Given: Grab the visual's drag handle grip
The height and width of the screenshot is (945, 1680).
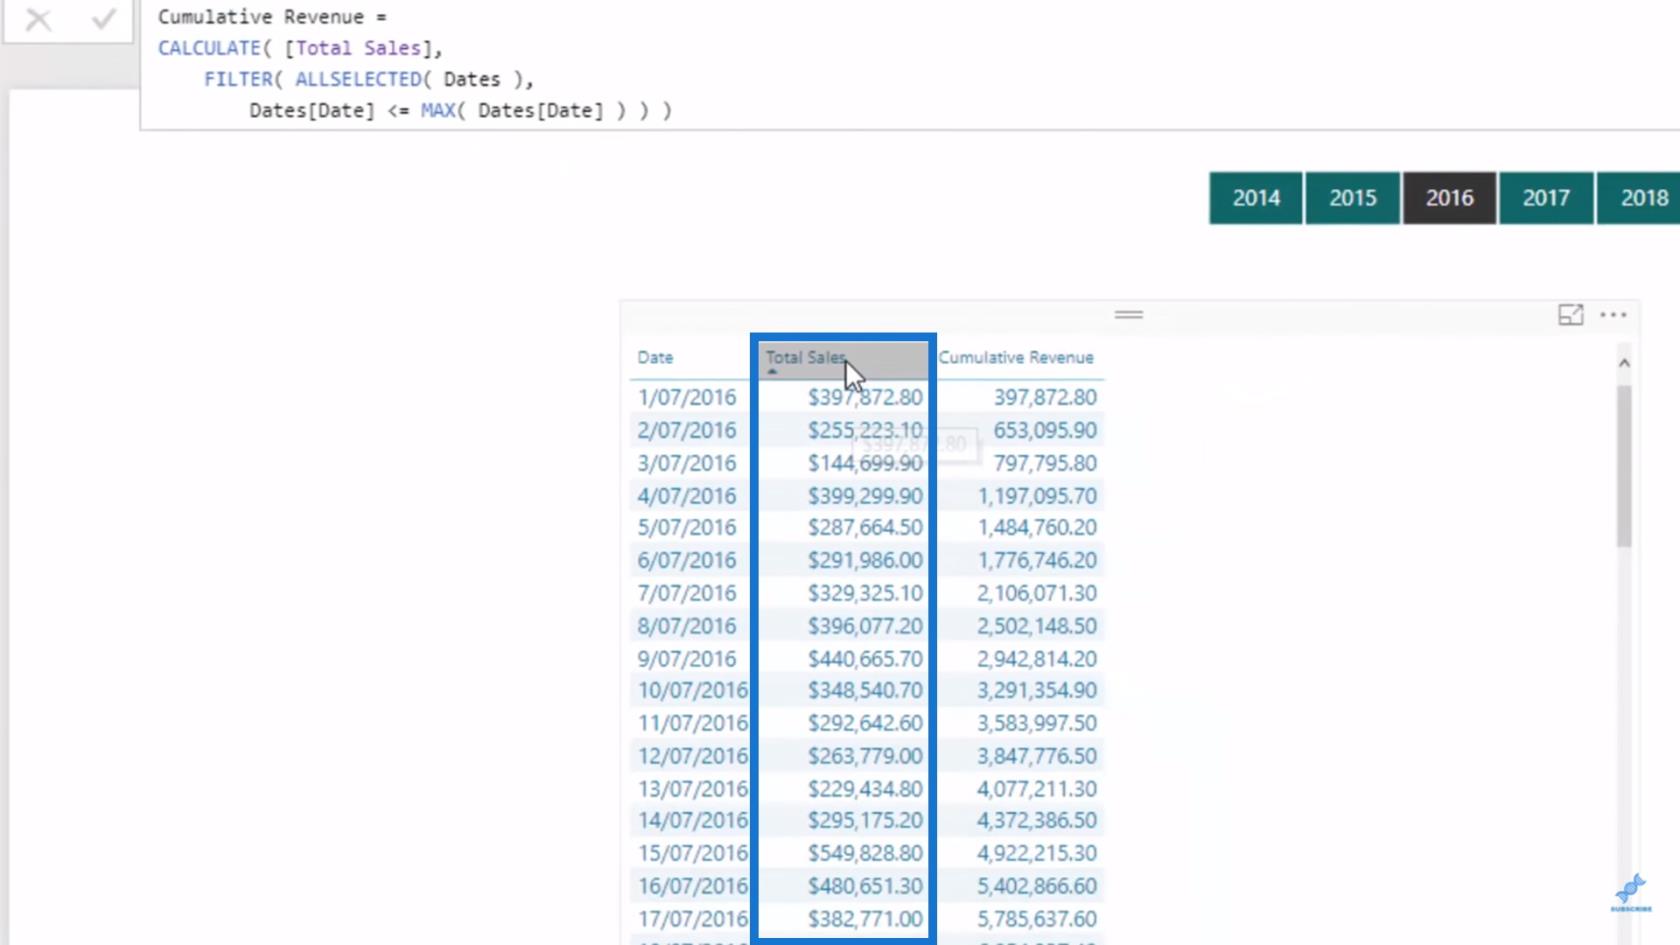Looking at the screenshot, I should (1128, 314).
